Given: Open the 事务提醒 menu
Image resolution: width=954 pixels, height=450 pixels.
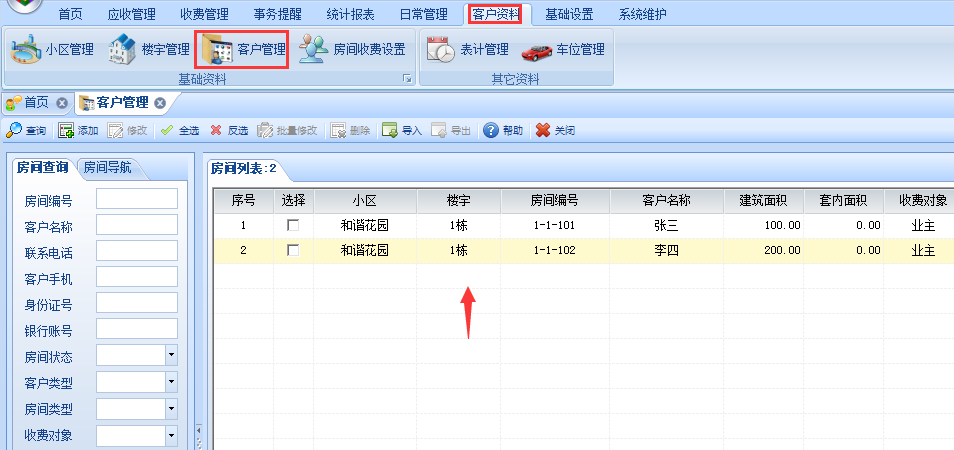Looking at the screenshot, I should click(277, 14).
